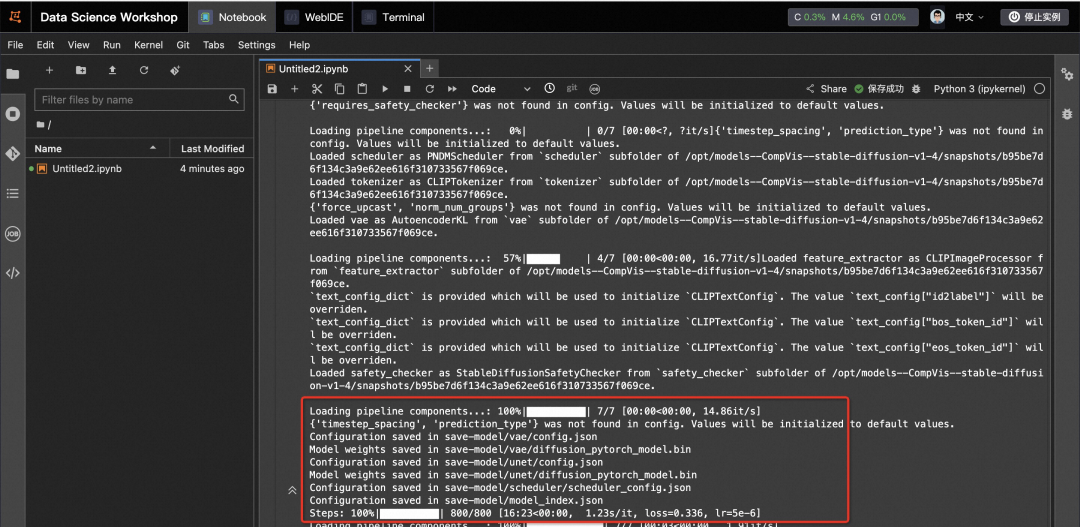Click the 保存成功 save status indicator
Viewport: 1080px width, 527px height.
879,89
